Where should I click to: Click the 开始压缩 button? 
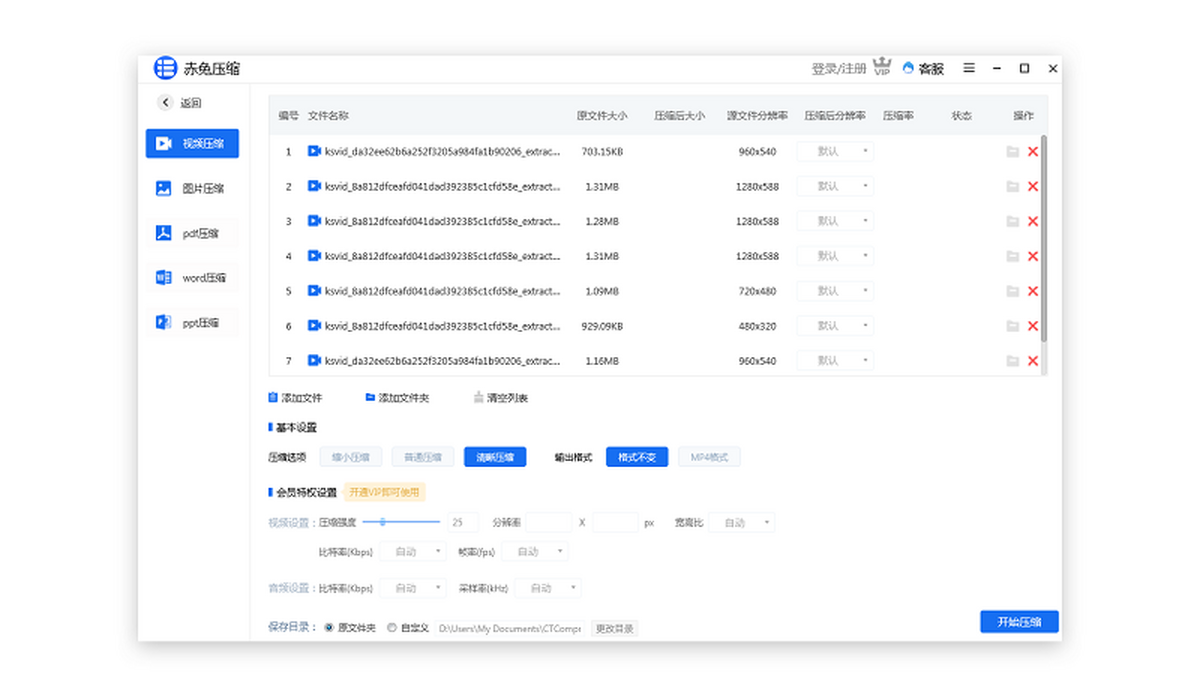[x=1019, y=622]
